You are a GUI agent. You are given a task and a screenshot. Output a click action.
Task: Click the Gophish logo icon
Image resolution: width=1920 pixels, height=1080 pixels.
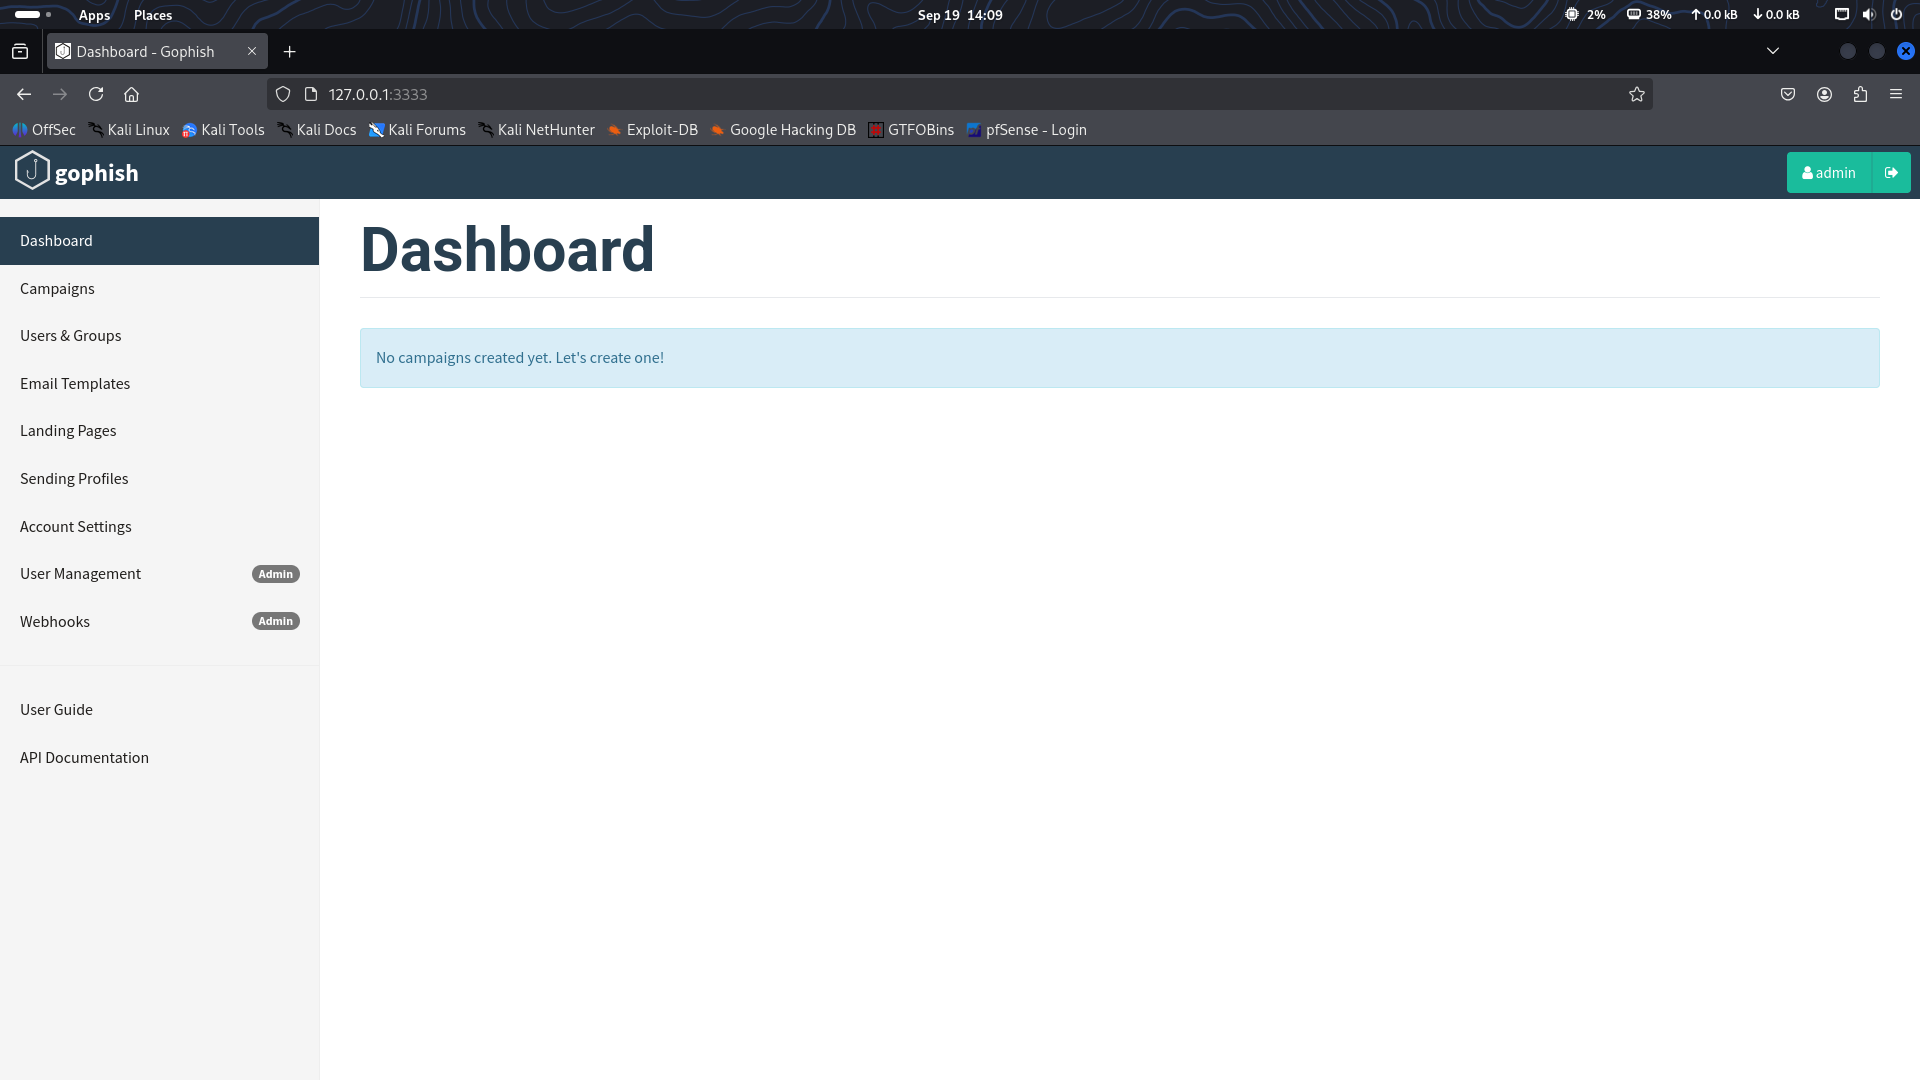[31, 171]
